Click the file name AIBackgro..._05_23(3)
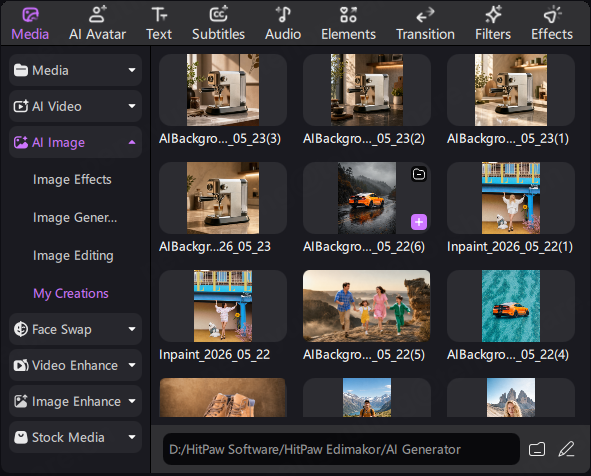 coord(220,139)
